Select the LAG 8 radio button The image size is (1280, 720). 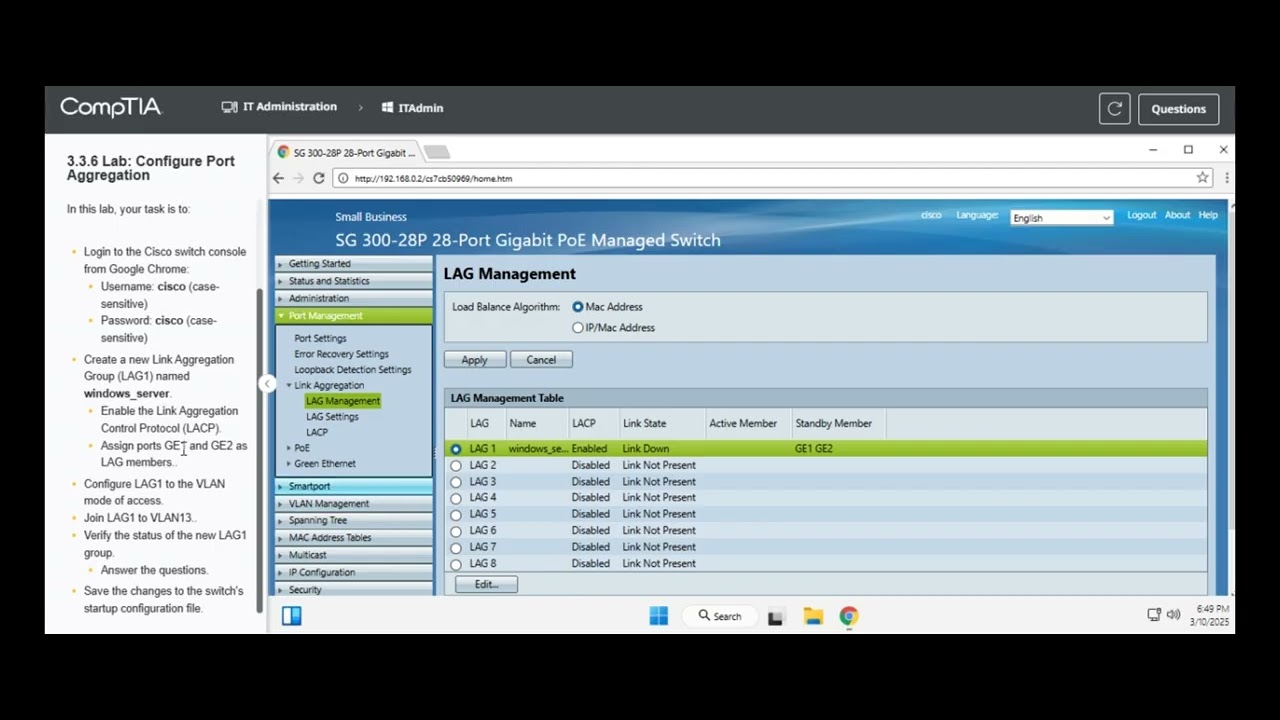tap(456, 564)
